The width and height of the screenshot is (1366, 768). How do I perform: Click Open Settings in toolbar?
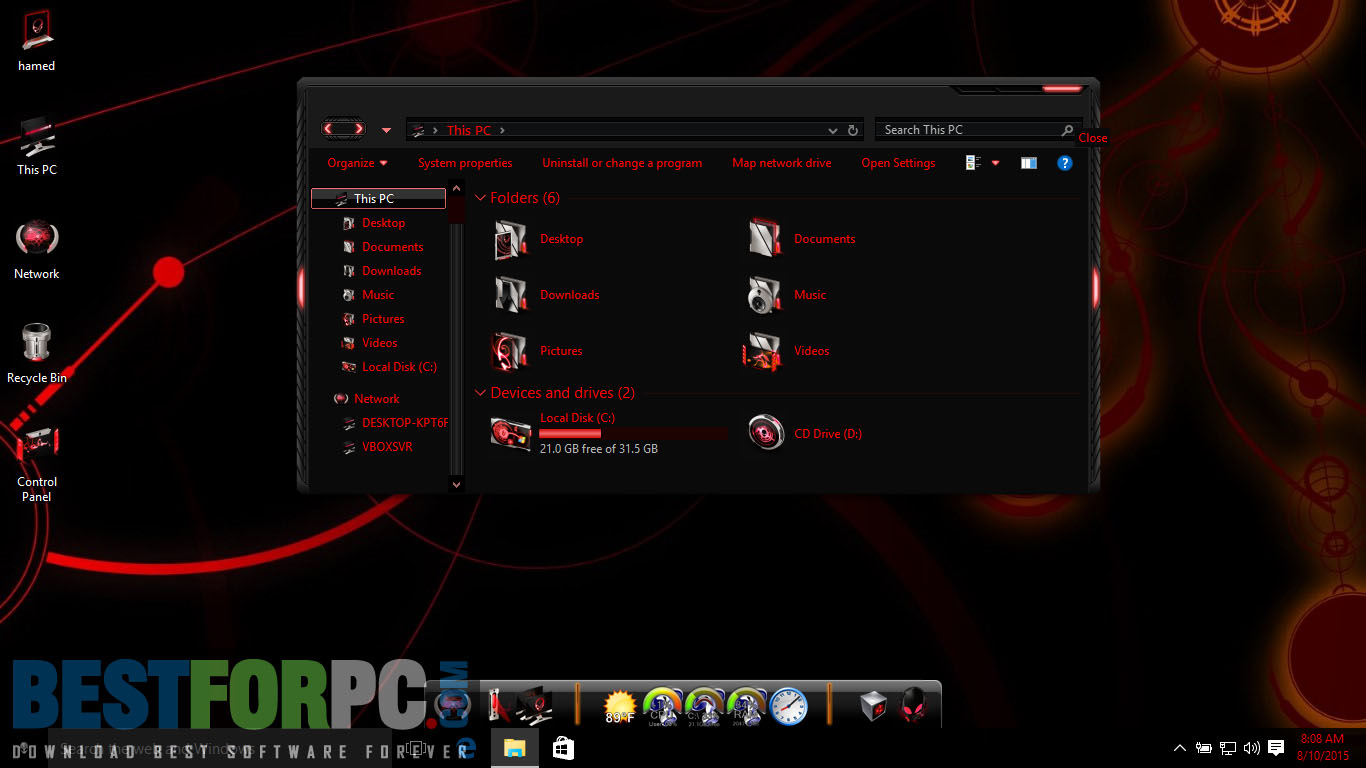click(x=898, y=163)
